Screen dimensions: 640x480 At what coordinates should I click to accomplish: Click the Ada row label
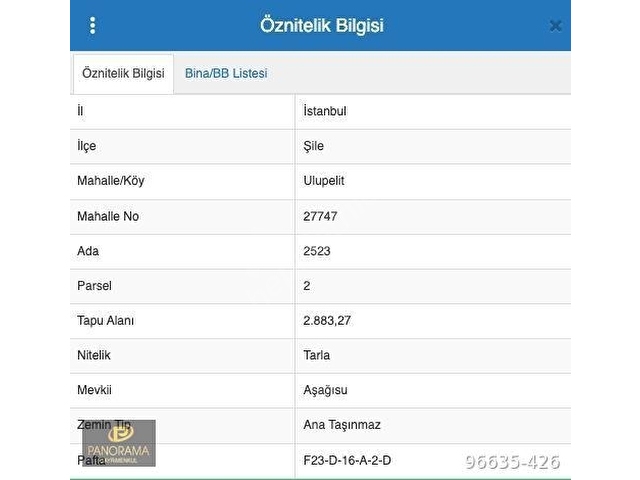click(88, 251)
